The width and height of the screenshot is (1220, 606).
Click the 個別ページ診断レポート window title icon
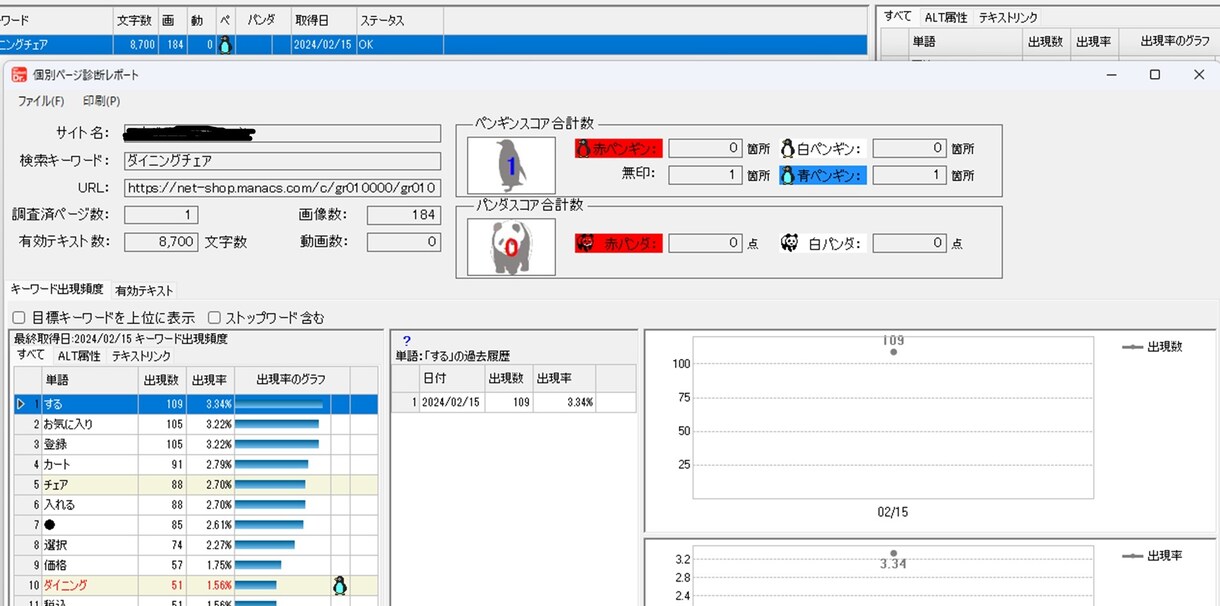pos(19,75)
